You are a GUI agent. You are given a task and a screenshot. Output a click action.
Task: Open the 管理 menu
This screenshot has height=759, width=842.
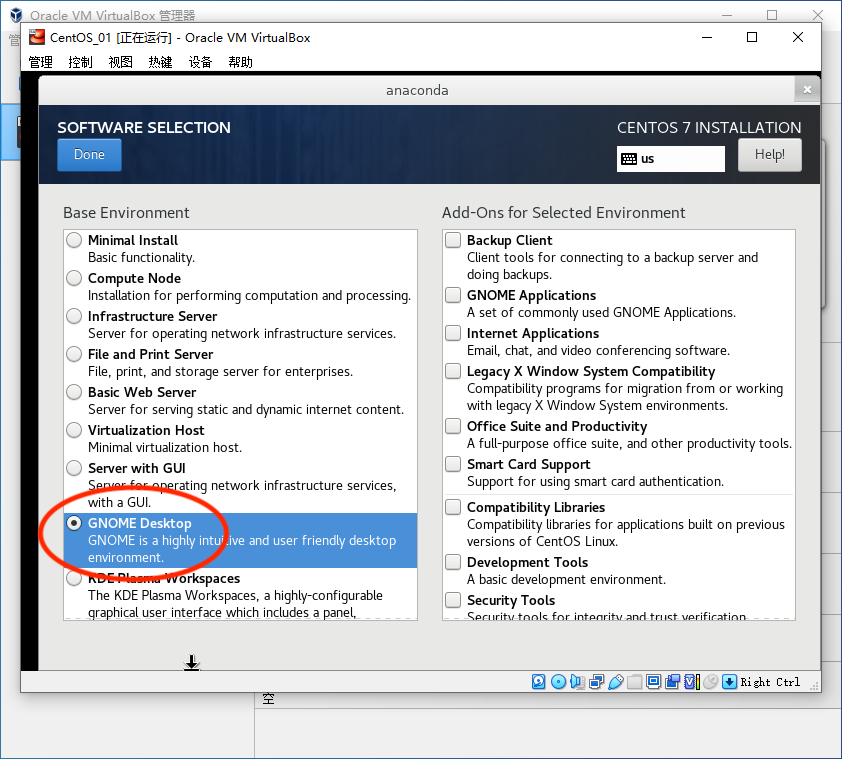pos(41,62)
